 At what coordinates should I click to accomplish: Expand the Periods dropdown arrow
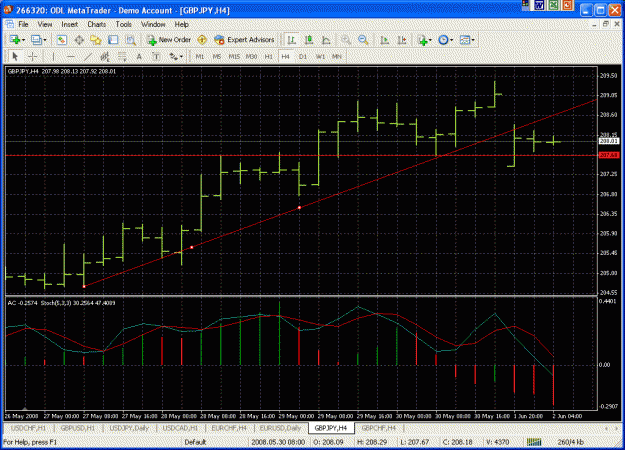(451, 40)
